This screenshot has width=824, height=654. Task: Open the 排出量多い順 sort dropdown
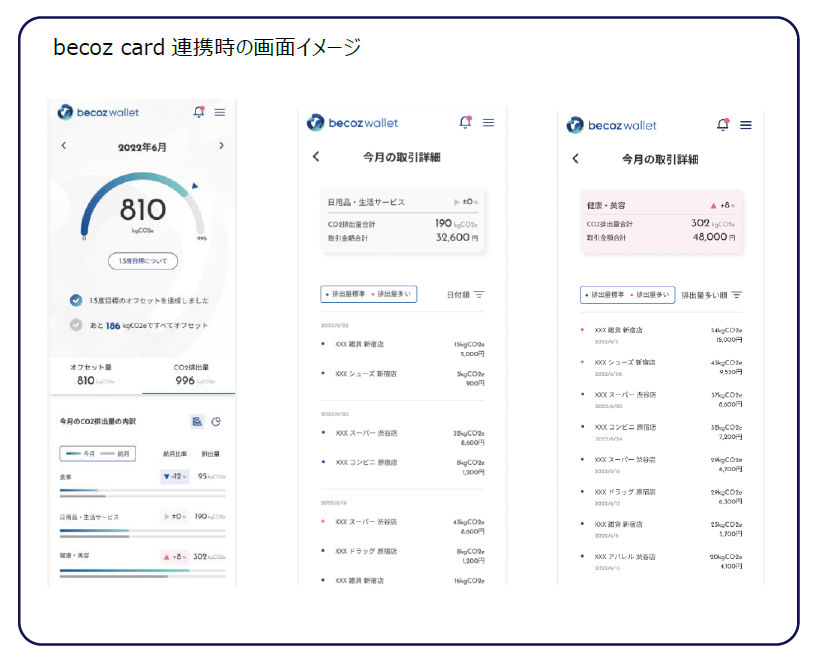click(x=711, y=295)
